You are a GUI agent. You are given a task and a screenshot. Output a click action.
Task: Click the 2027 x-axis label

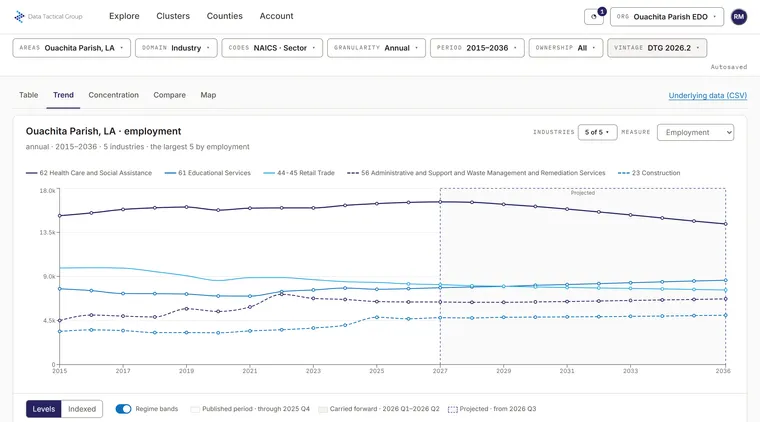pyautogui.click(x=440, y=371)
